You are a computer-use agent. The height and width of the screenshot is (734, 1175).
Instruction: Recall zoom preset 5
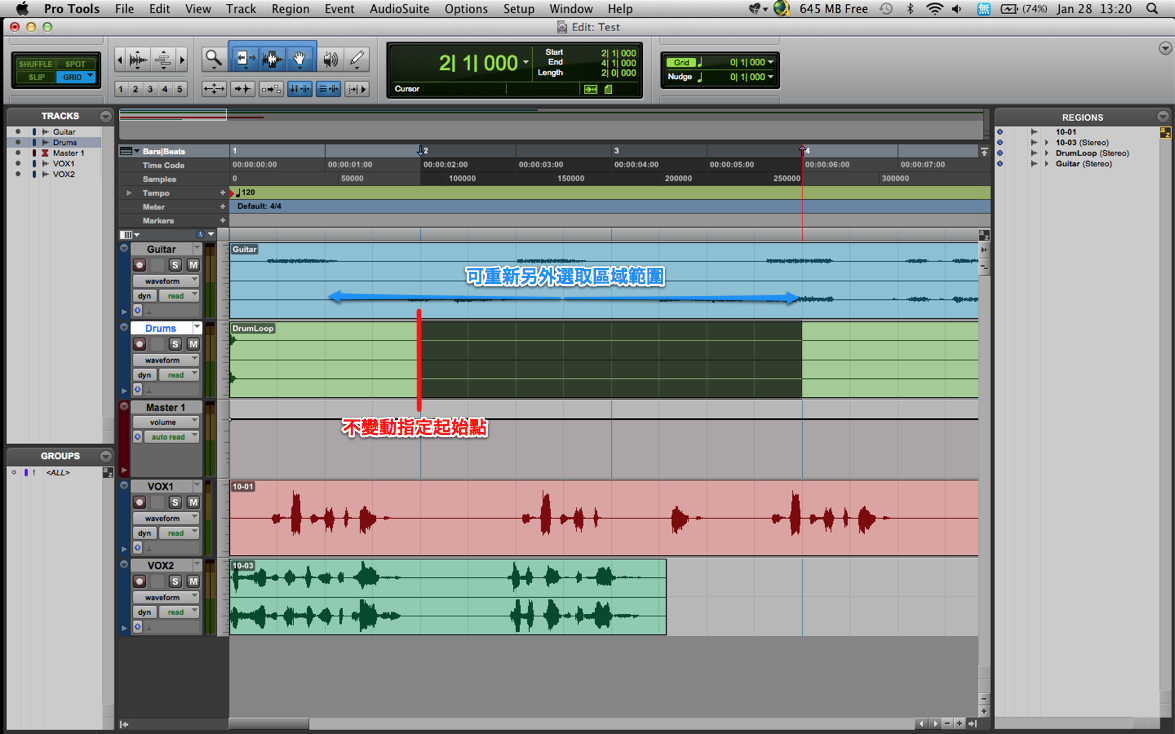click(x=179, y=88)
